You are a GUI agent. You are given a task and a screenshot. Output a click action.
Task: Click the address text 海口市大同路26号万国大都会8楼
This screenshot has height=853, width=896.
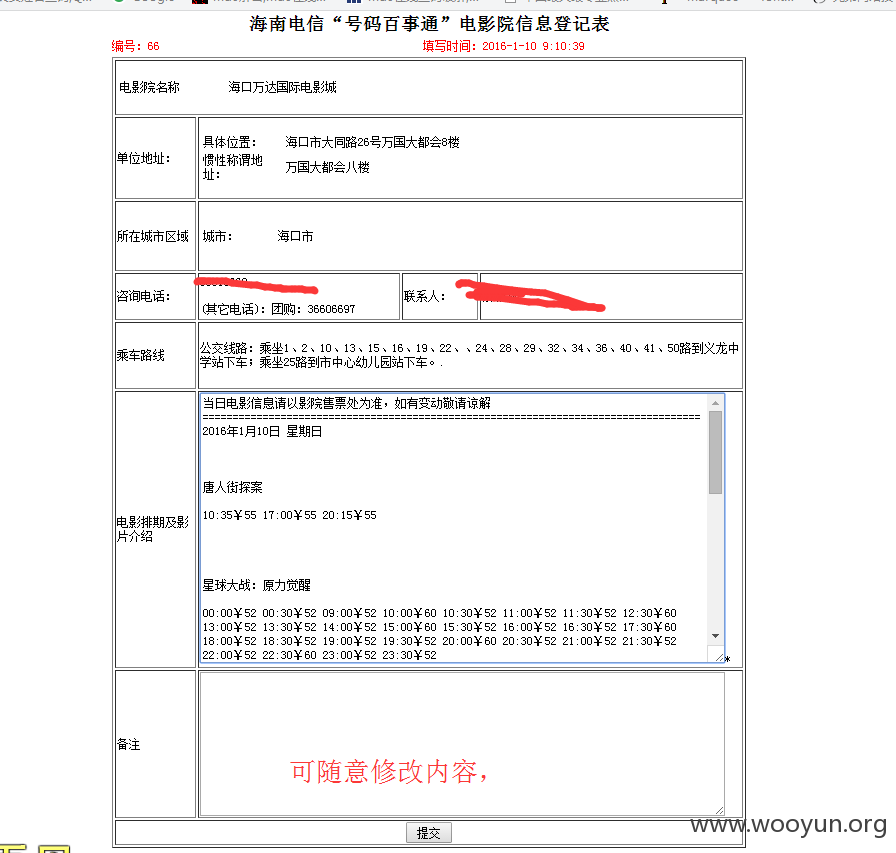pos(373,142)
